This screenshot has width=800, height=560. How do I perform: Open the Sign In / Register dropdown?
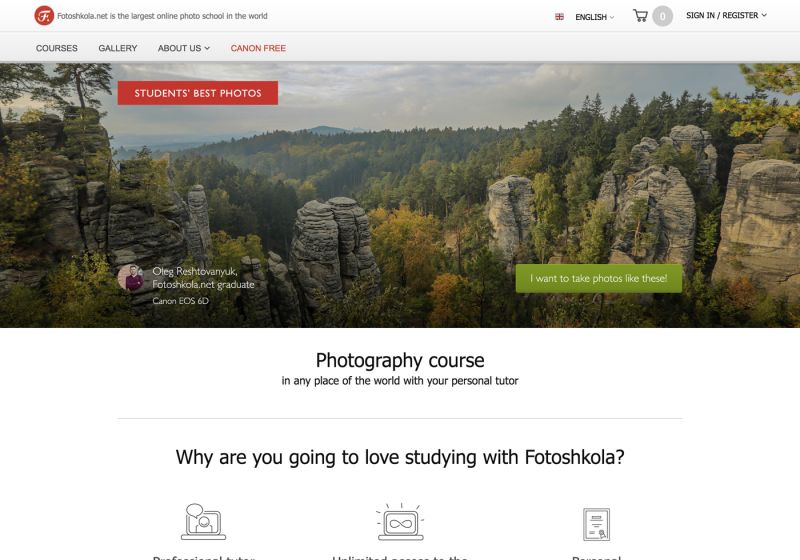pyautogui.click(x=726, y=15)
